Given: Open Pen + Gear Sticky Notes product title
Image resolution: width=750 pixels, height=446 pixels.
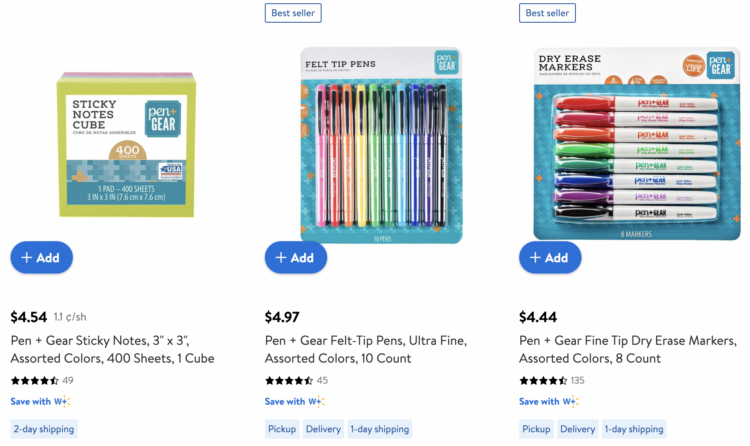Looking at the screenshot, I should (x=111, y=349).
